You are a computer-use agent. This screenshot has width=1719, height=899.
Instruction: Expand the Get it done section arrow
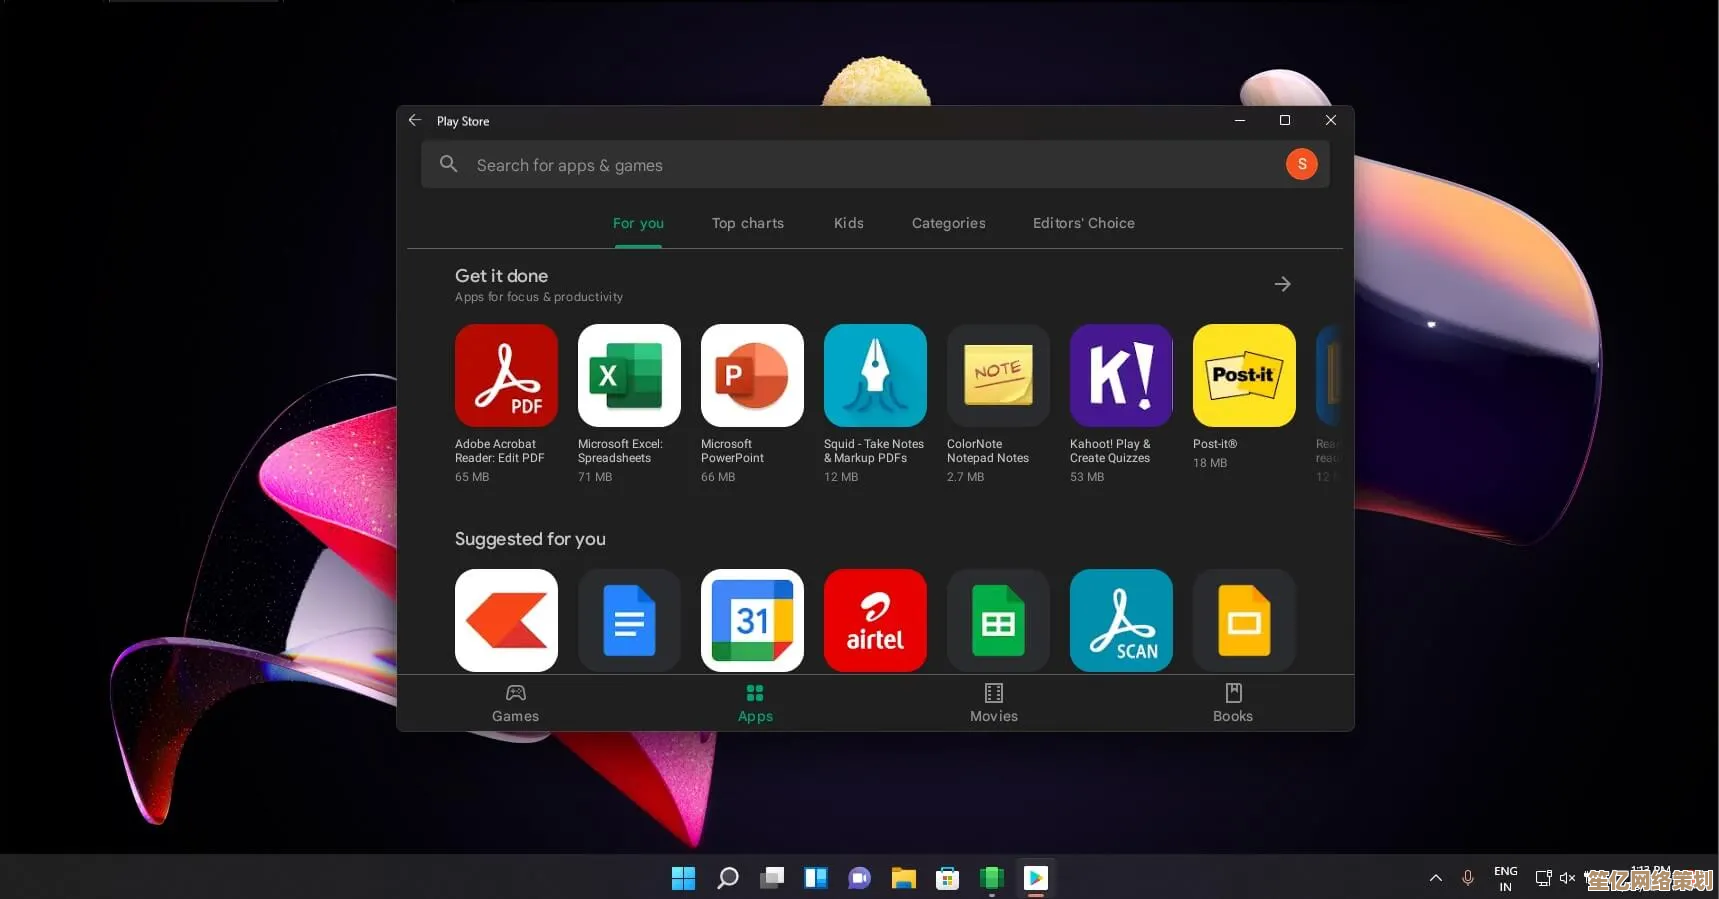1282,285
